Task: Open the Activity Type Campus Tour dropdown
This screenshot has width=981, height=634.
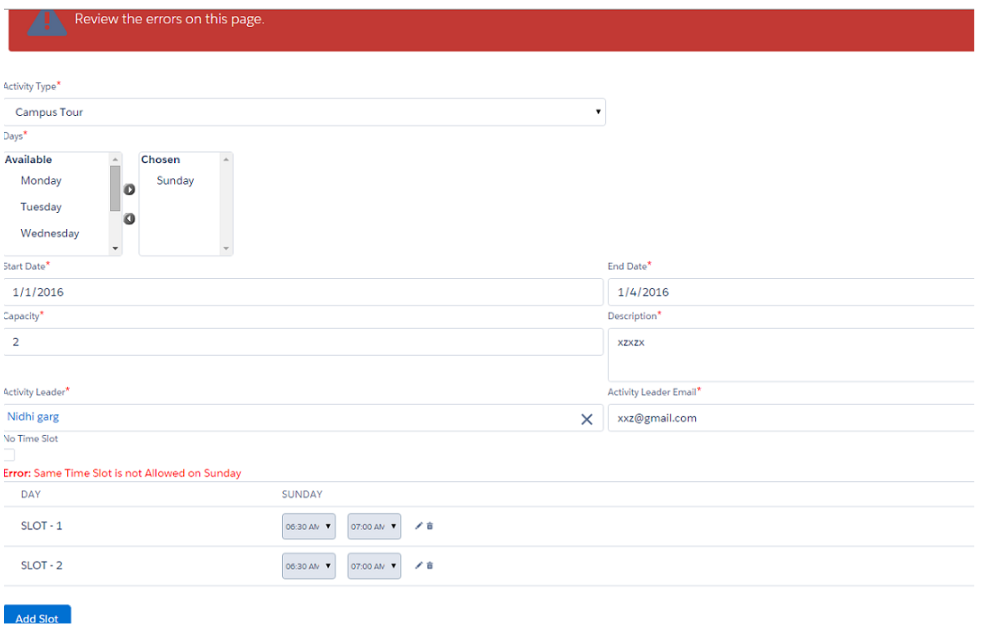Action: click(304, 112)
